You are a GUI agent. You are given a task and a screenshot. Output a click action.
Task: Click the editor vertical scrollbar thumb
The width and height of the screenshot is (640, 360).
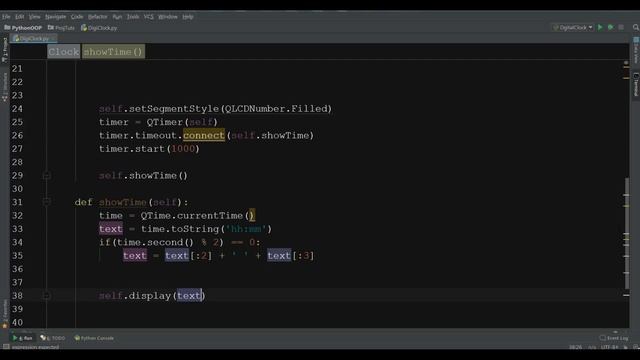click(x=627, y=234)
